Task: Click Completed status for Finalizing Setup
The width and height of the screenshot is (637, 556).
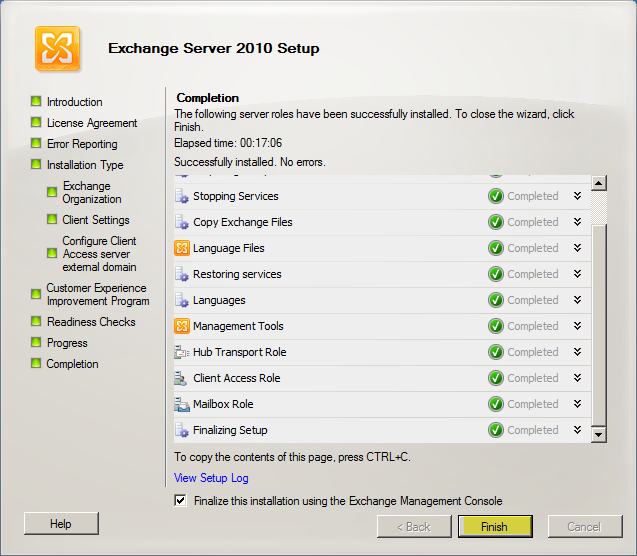Action: click(x=533, y=430)
